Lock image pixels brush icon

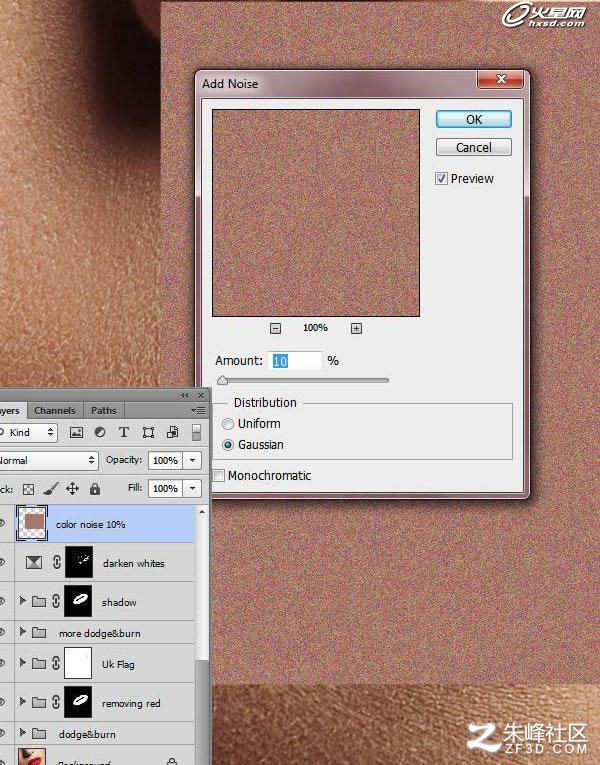tap(51, 488)
